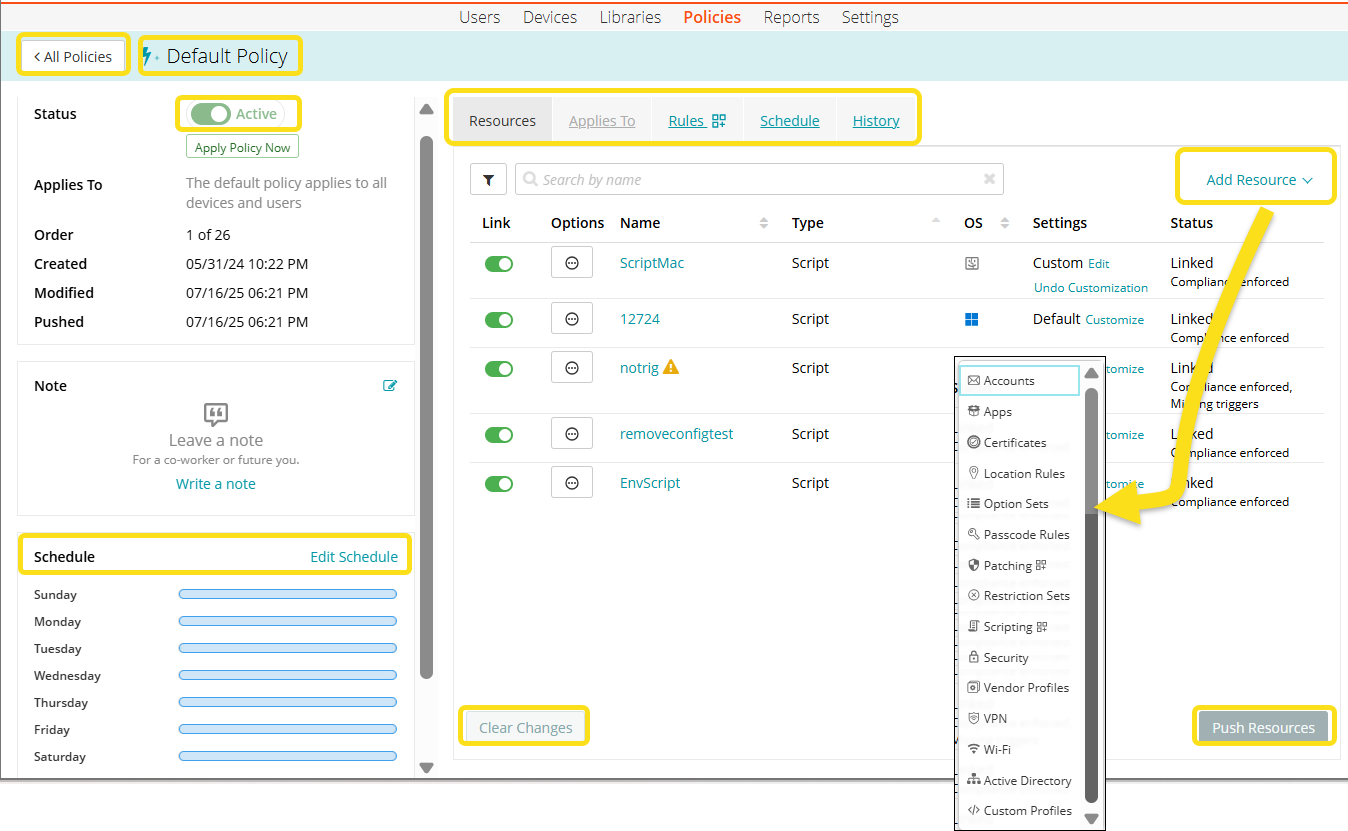The image size is (1348, 831).
Task: Sort the list by the Name column
Action: (764, 223)
